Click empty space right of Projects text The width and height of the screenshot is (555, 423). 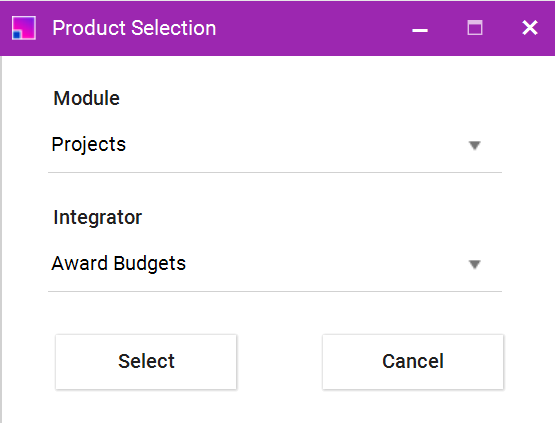point(294,144)
